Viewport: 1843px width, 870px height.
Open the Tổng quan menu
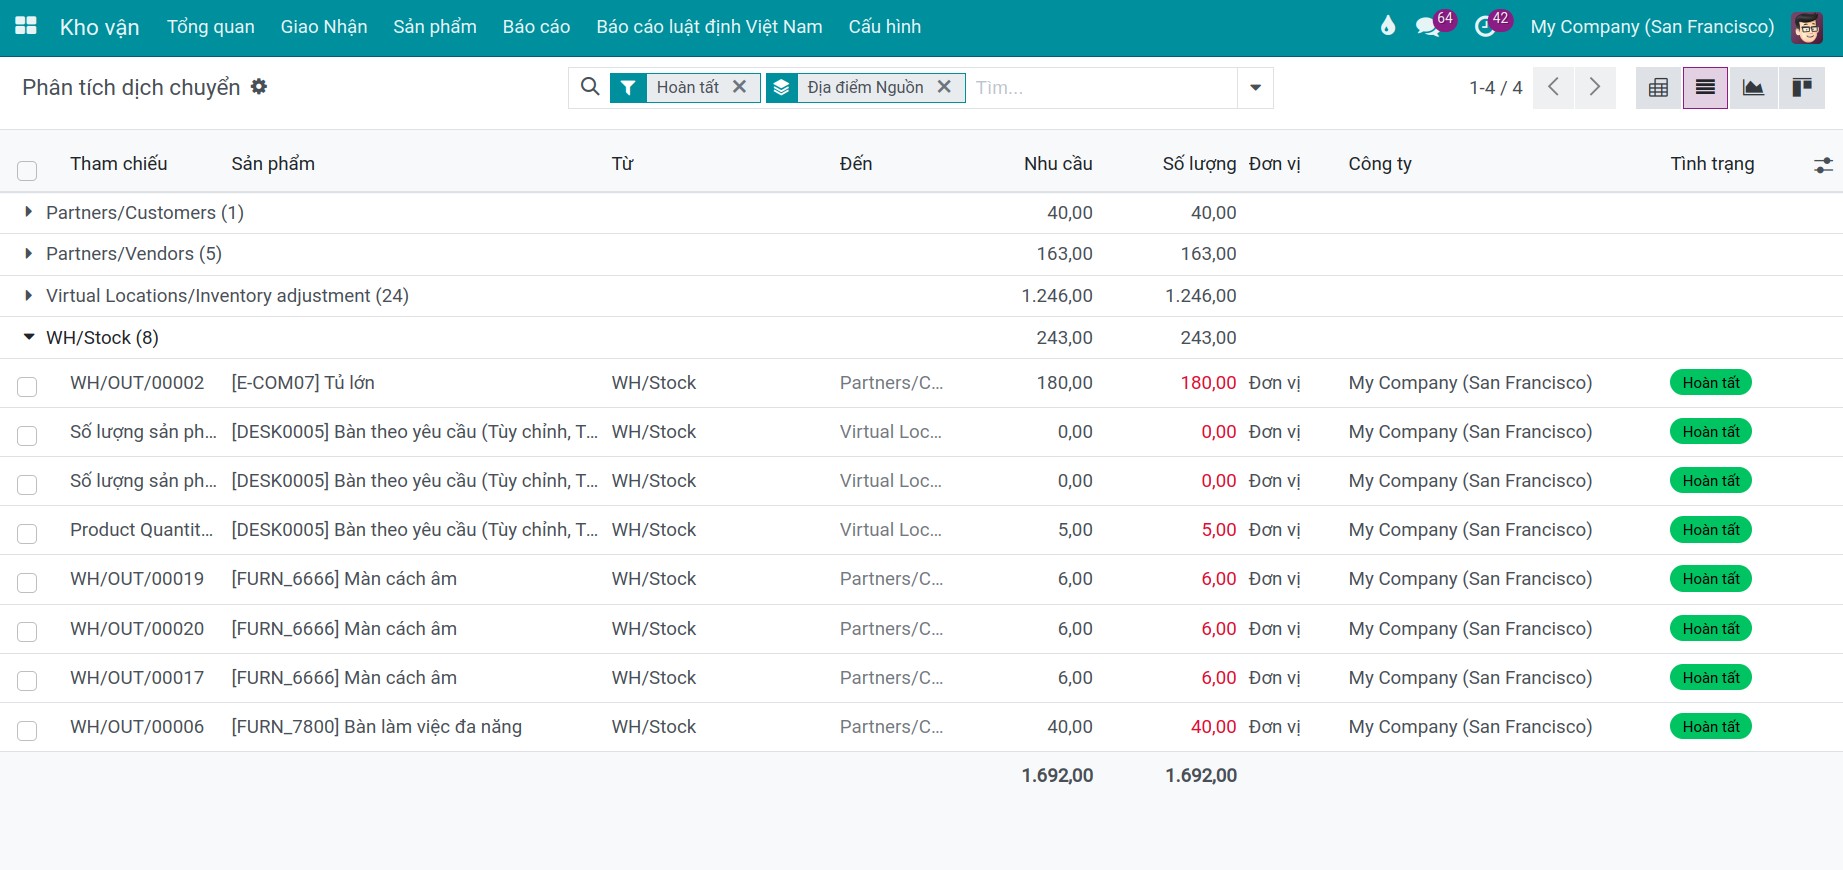tap(211, 27)
